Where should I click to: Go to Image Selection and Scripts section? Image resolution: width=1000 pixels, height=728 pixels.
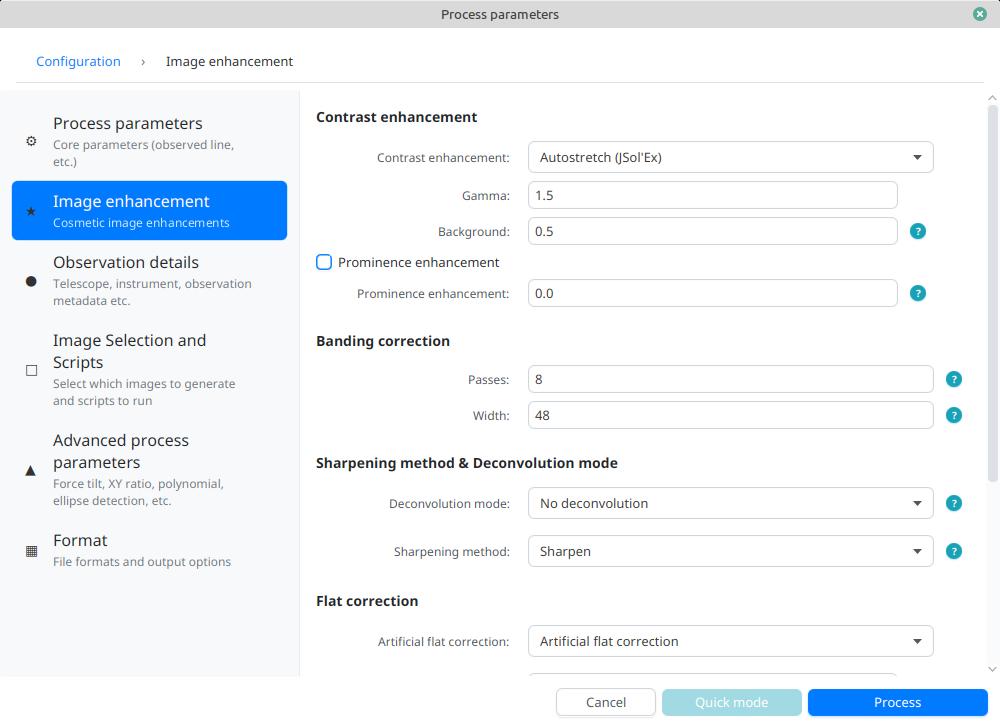coord(149,369)
